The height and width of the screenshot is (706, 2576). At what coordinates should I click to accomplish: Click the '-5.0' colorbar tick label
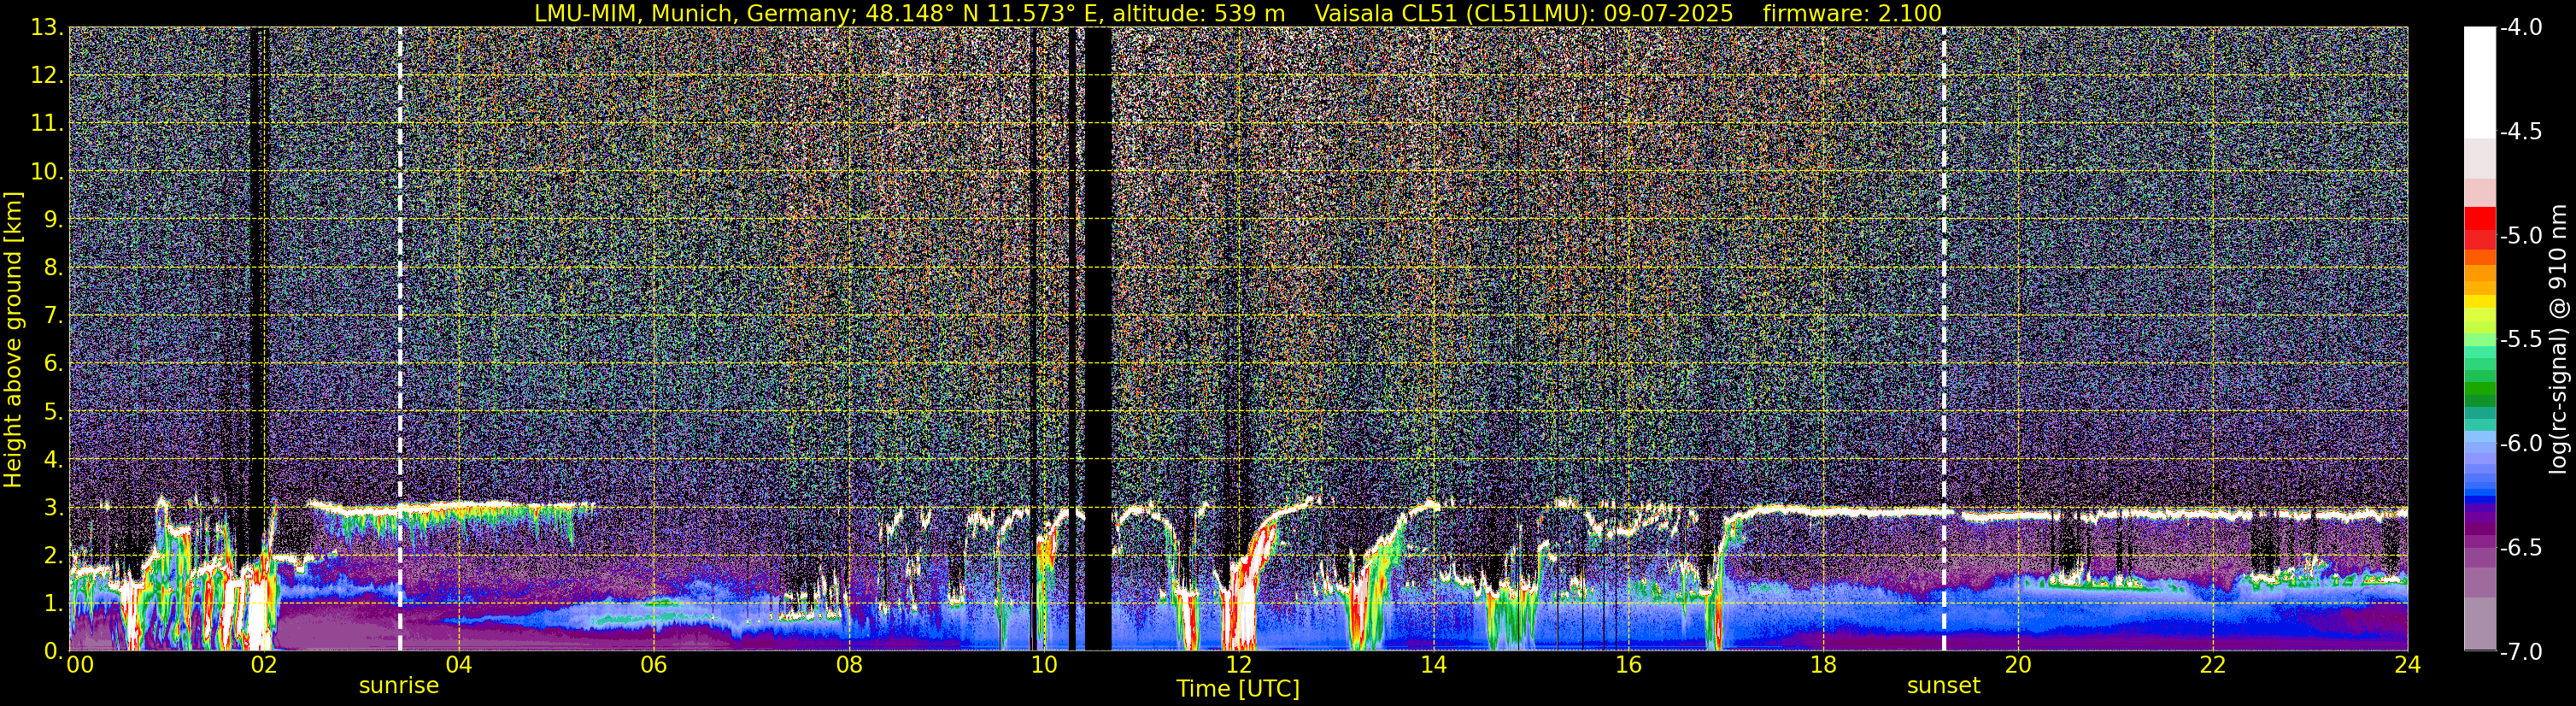coord(2521,236)
